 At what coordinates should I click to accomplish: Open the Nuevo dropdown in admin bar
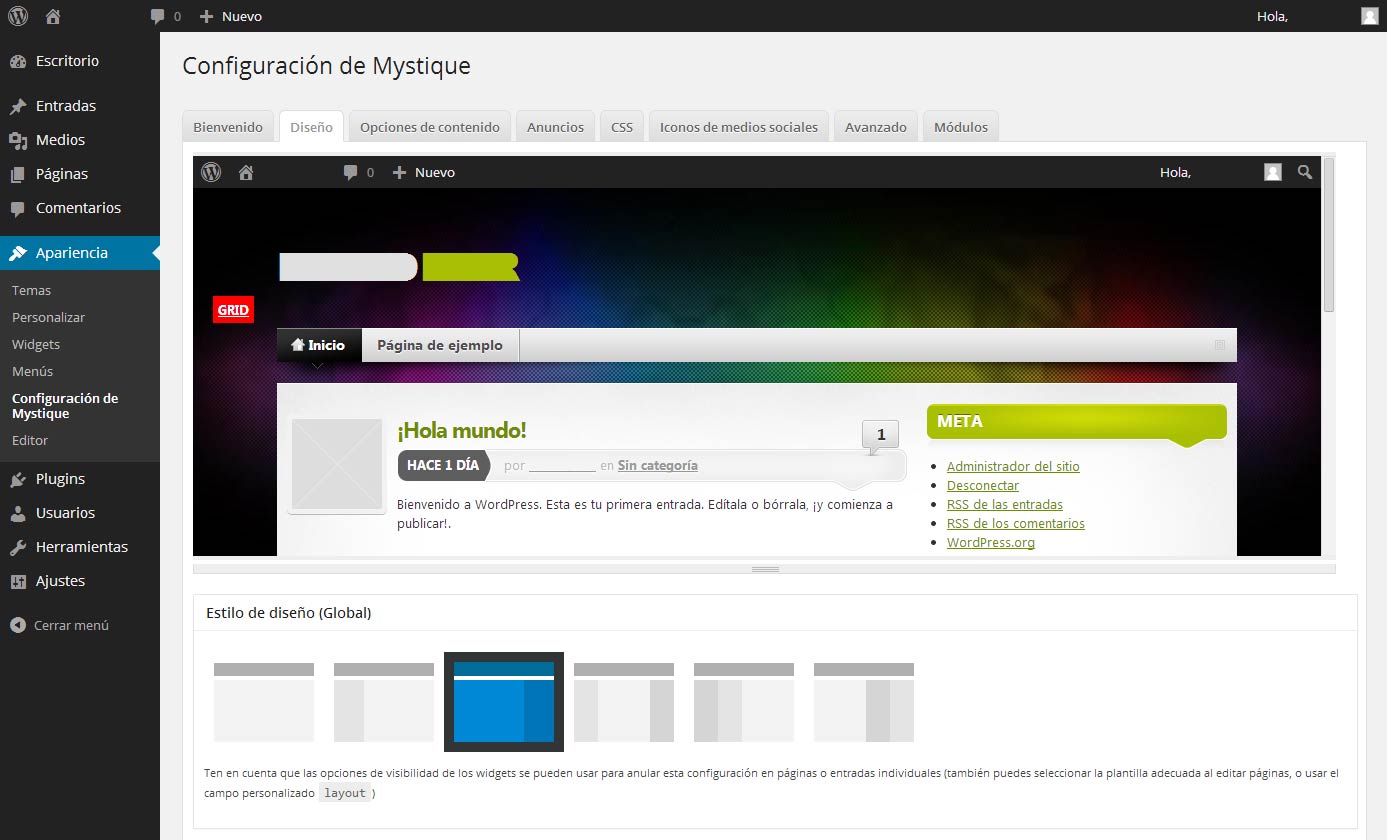(x=231, y=16)
